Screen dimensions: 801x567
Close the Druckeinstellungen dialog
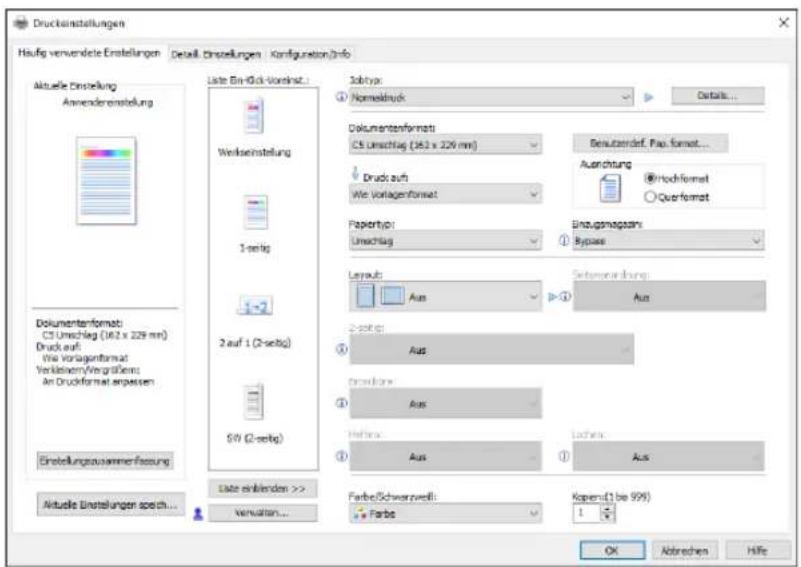coord(784,22)
